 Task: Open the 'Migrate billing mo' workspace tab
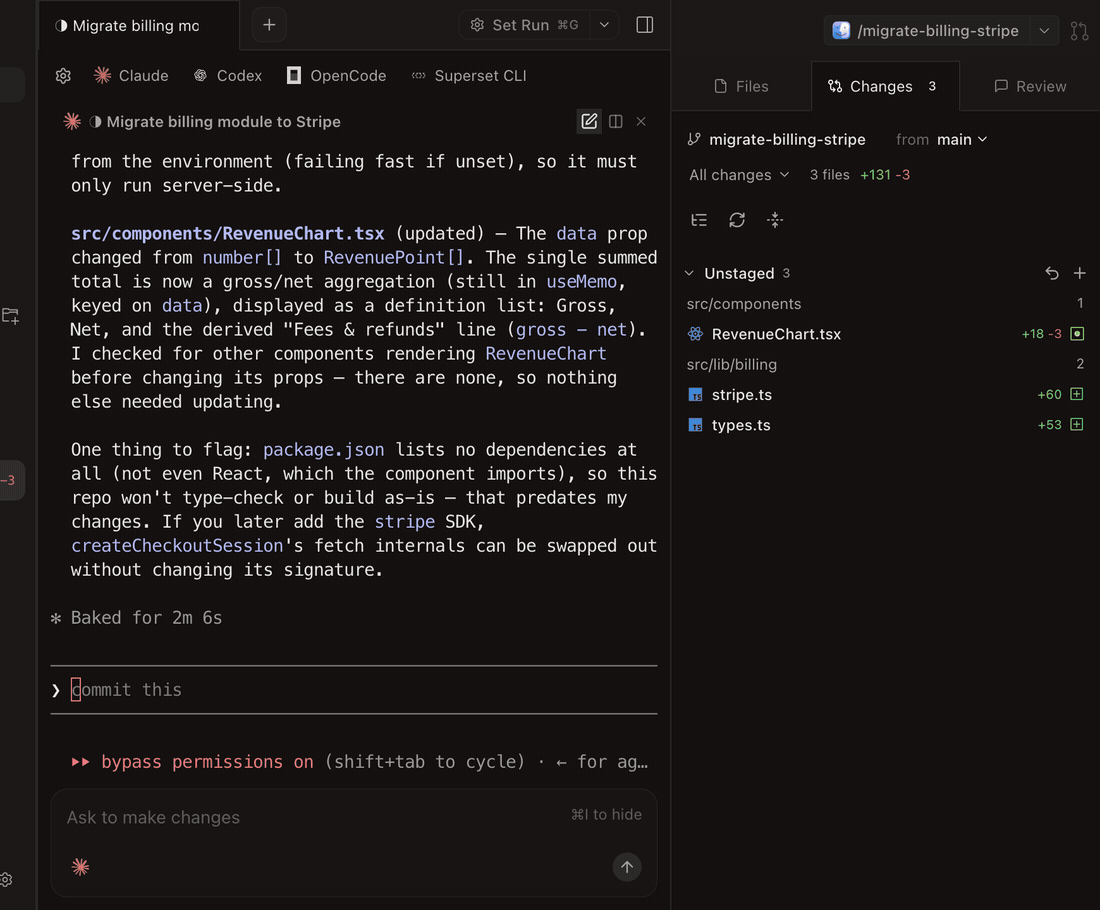point(139,25)
